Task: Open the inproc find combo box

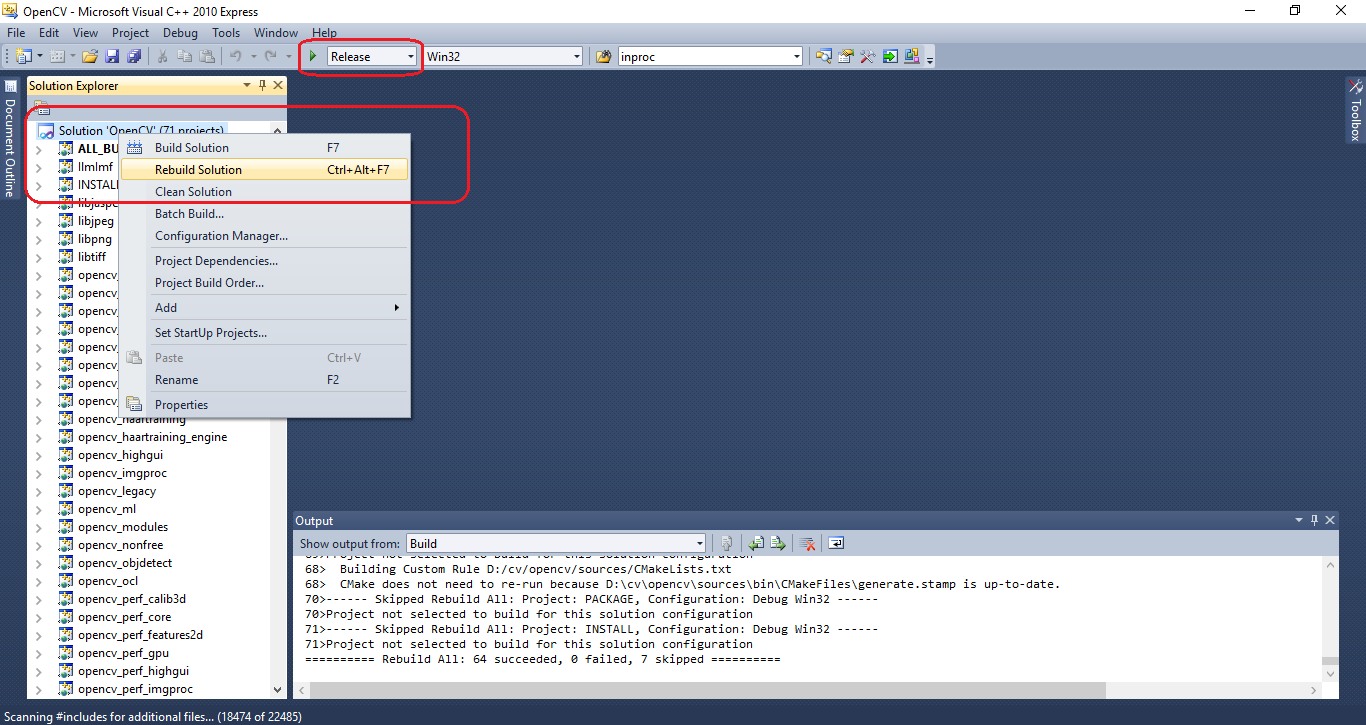Action: 797,57
